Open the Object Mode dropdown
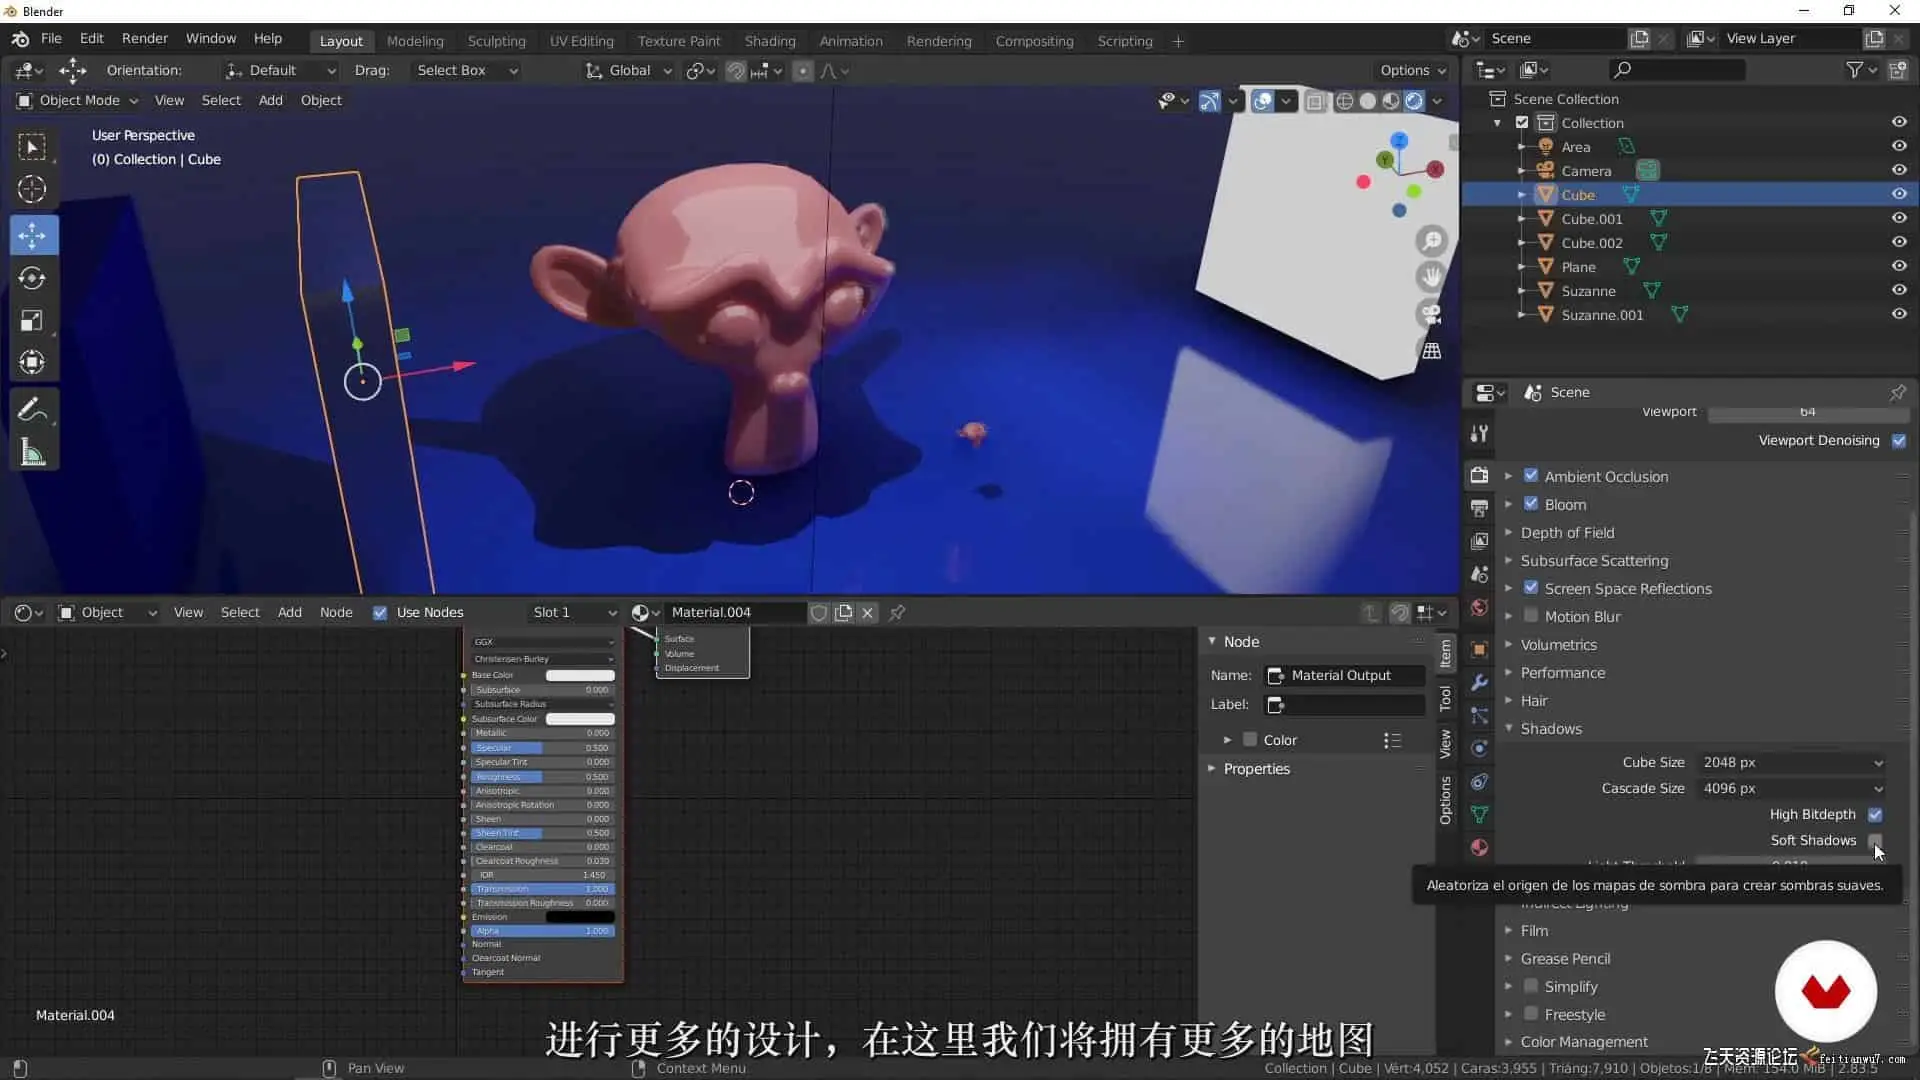This screenshot has width=1920, height=1080. pos(78,100)
